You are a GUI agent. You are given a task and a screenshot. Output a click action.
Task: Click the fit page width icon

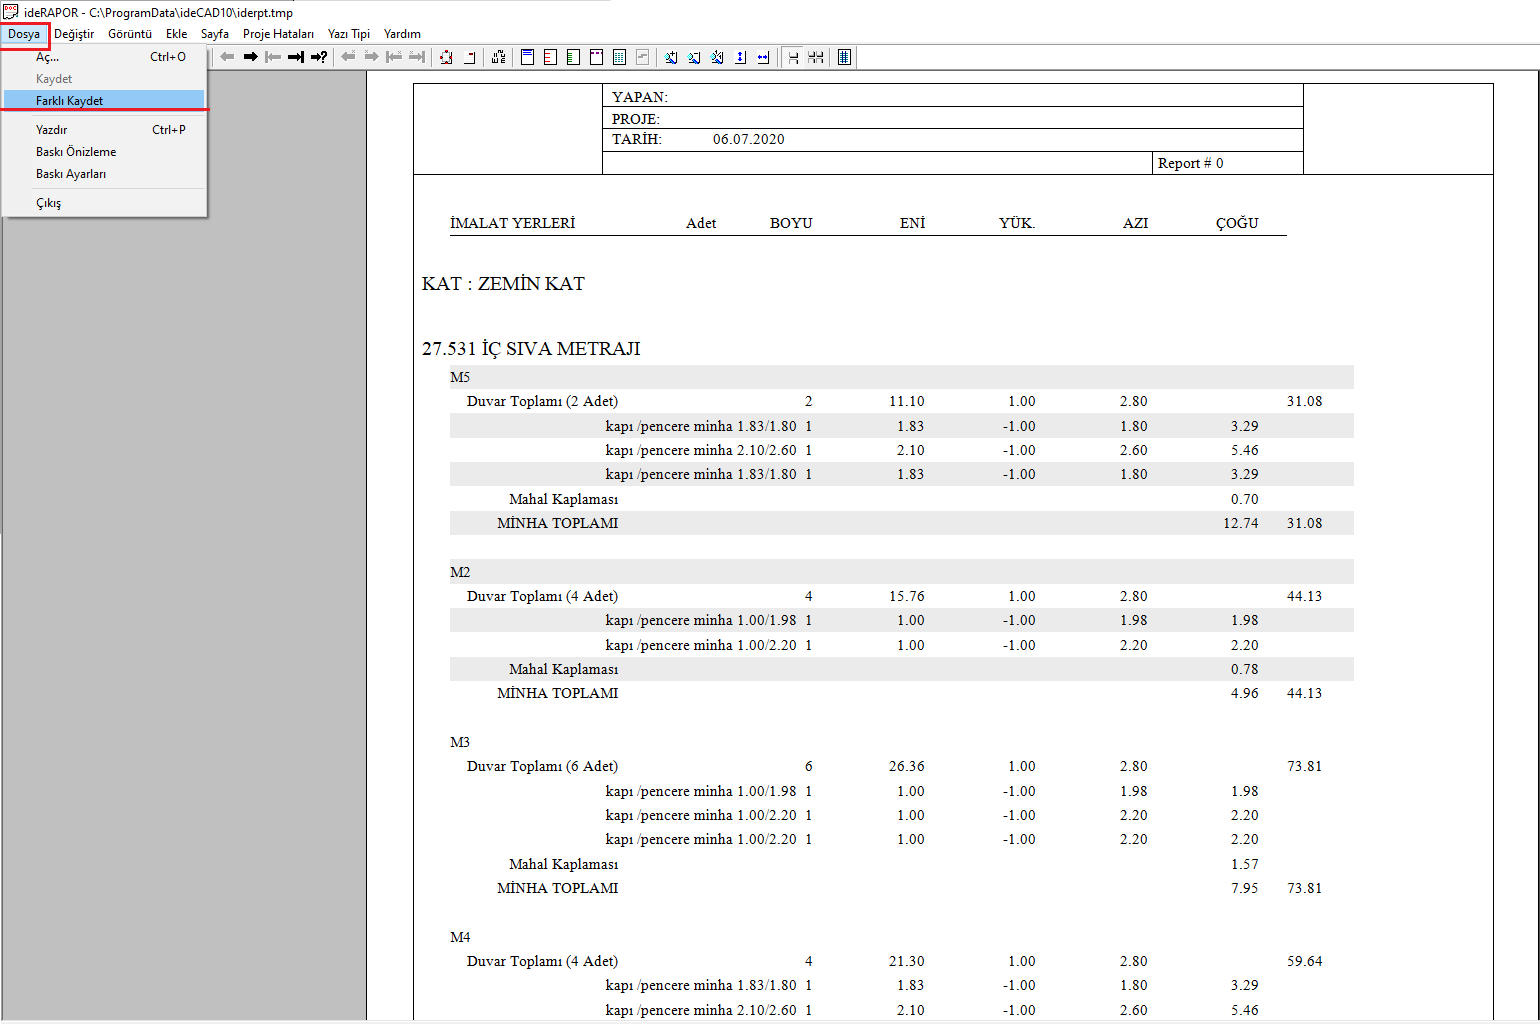763,57
